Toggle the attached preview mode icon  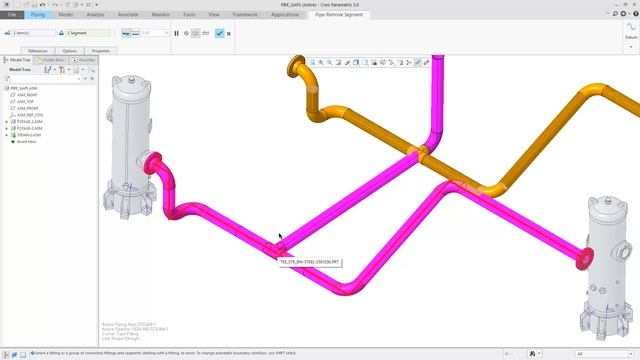pos(196,33)
